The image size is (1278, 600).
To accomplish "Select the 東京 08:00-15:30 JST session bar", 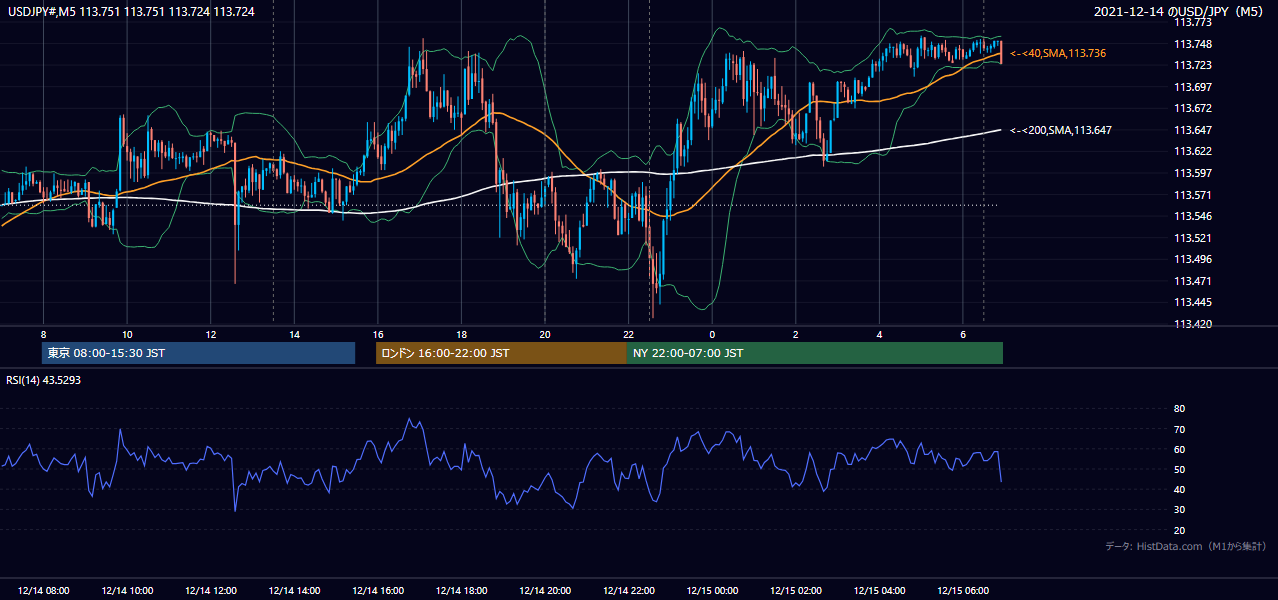I will (x=198, y=353).
